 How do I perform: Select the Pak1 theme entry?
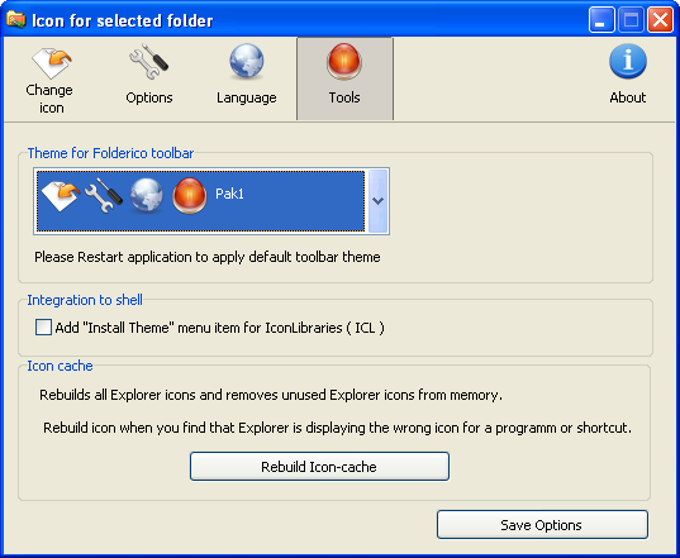click(230, 194)
